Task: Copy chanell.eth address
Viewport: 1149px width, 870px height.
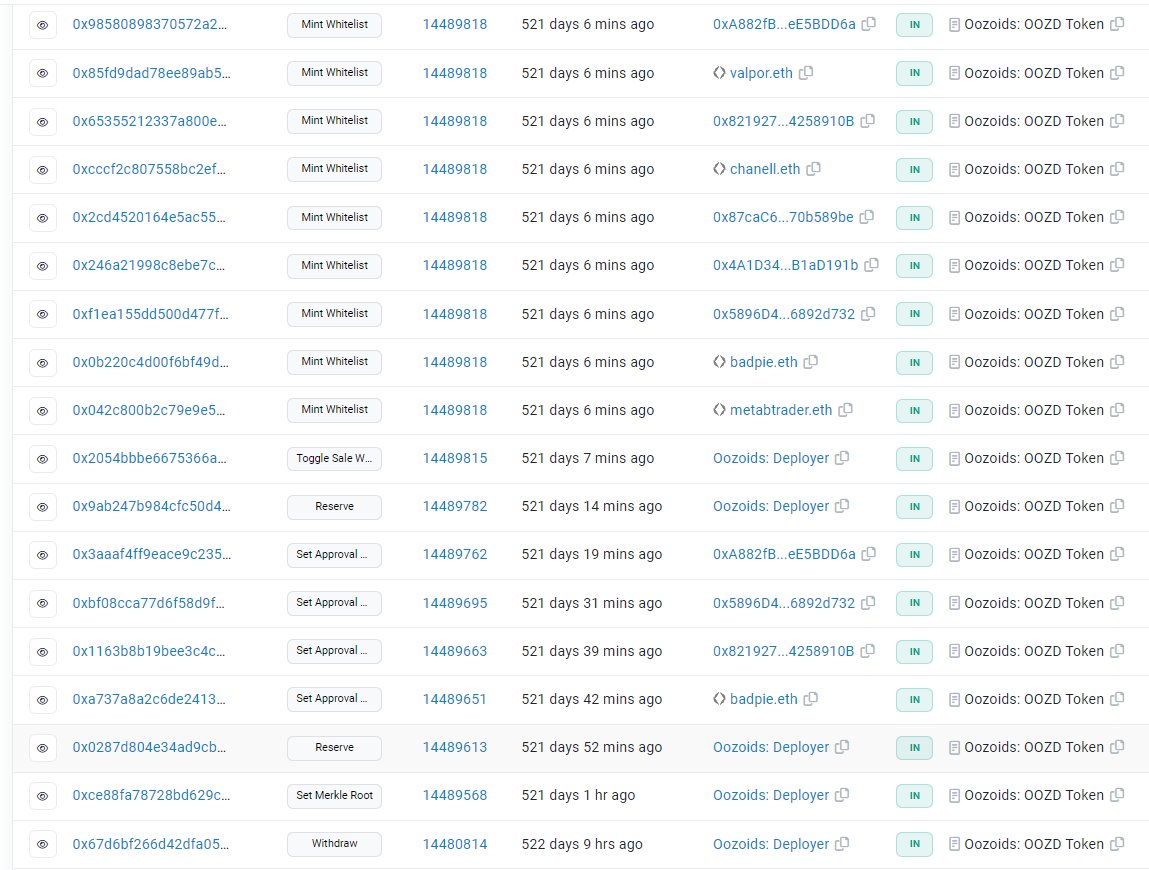Action: coord(813,169)
